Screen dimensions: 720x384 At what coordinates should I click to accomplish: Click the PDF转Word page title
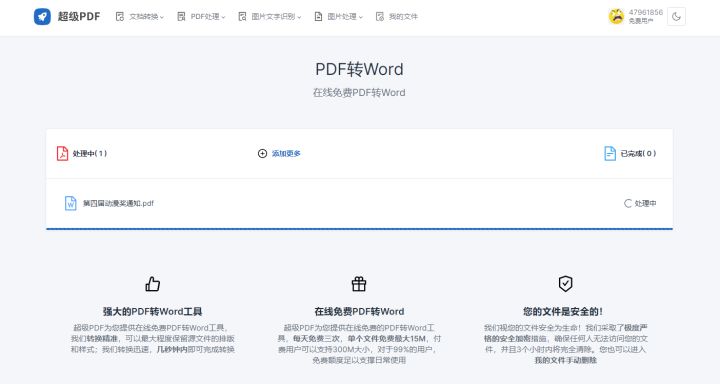[x=360, y=69]
